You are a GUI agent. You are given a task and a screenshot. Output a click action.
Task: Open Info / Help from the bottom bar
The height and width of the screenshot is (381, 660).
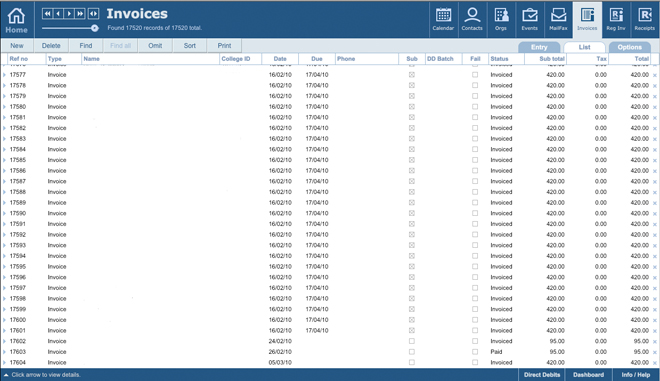coord(636,375)
